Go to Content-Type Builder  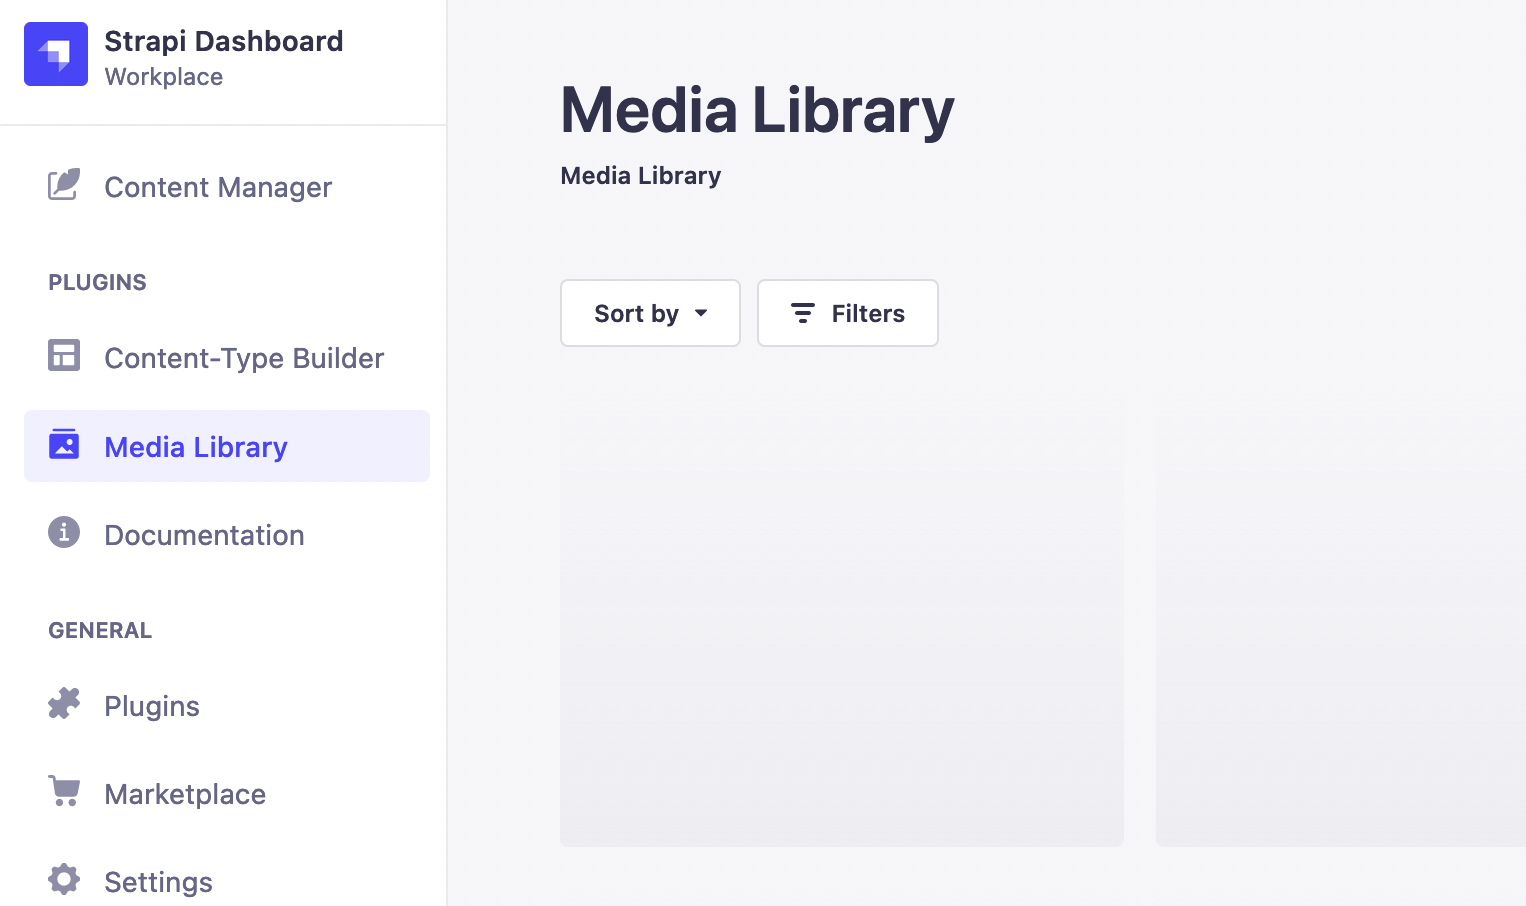pos(227,357)
